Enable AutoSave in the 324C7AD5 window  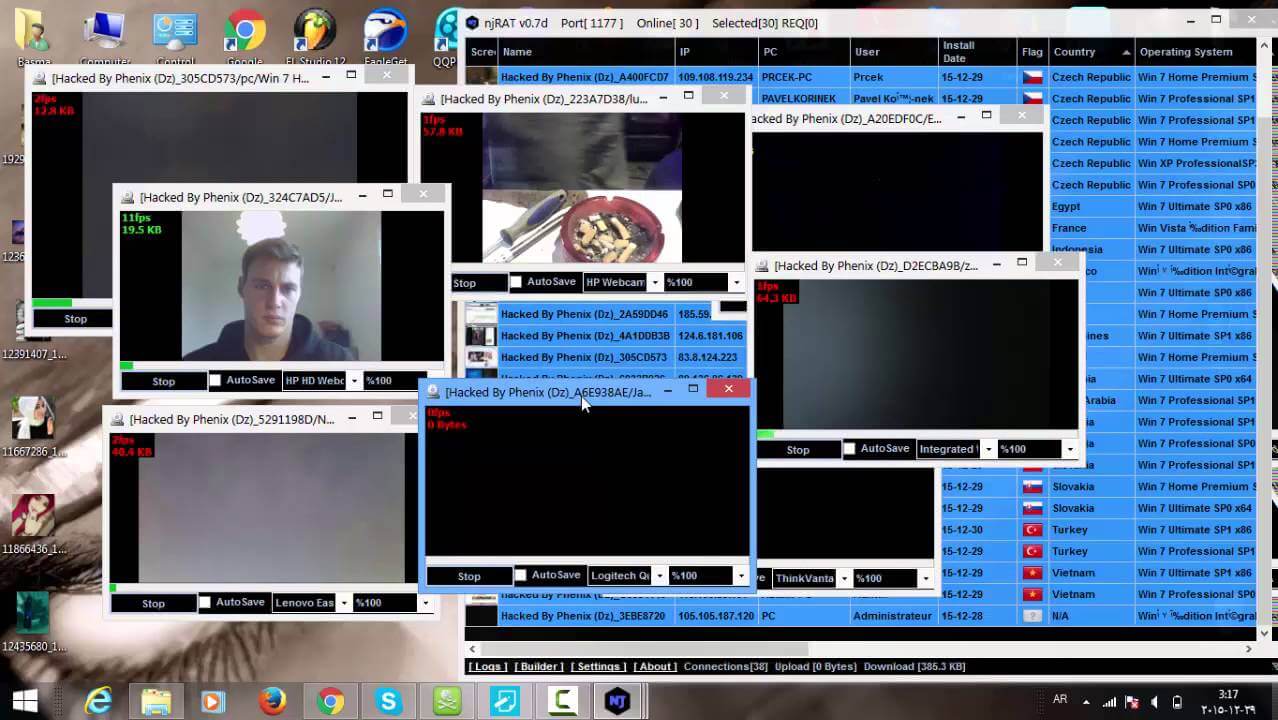coord(215,380)
